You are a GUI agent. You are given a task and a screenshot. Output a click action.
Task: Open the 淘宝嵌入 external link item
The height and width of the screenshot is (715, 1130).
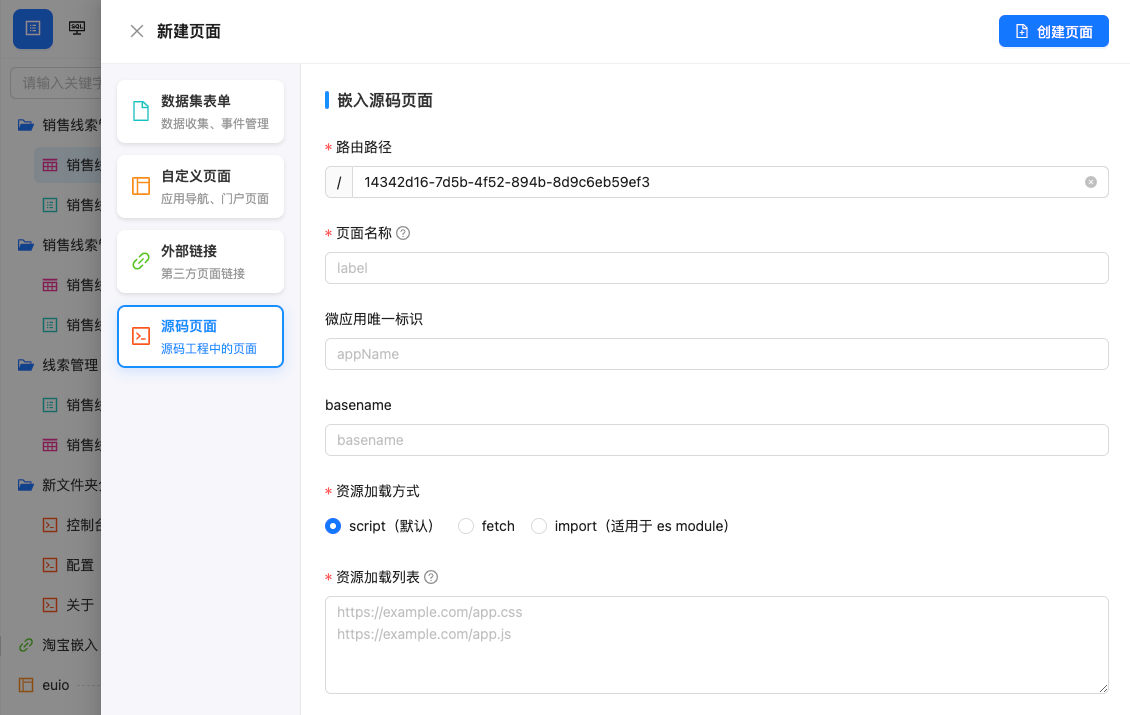tap(59, 645)
